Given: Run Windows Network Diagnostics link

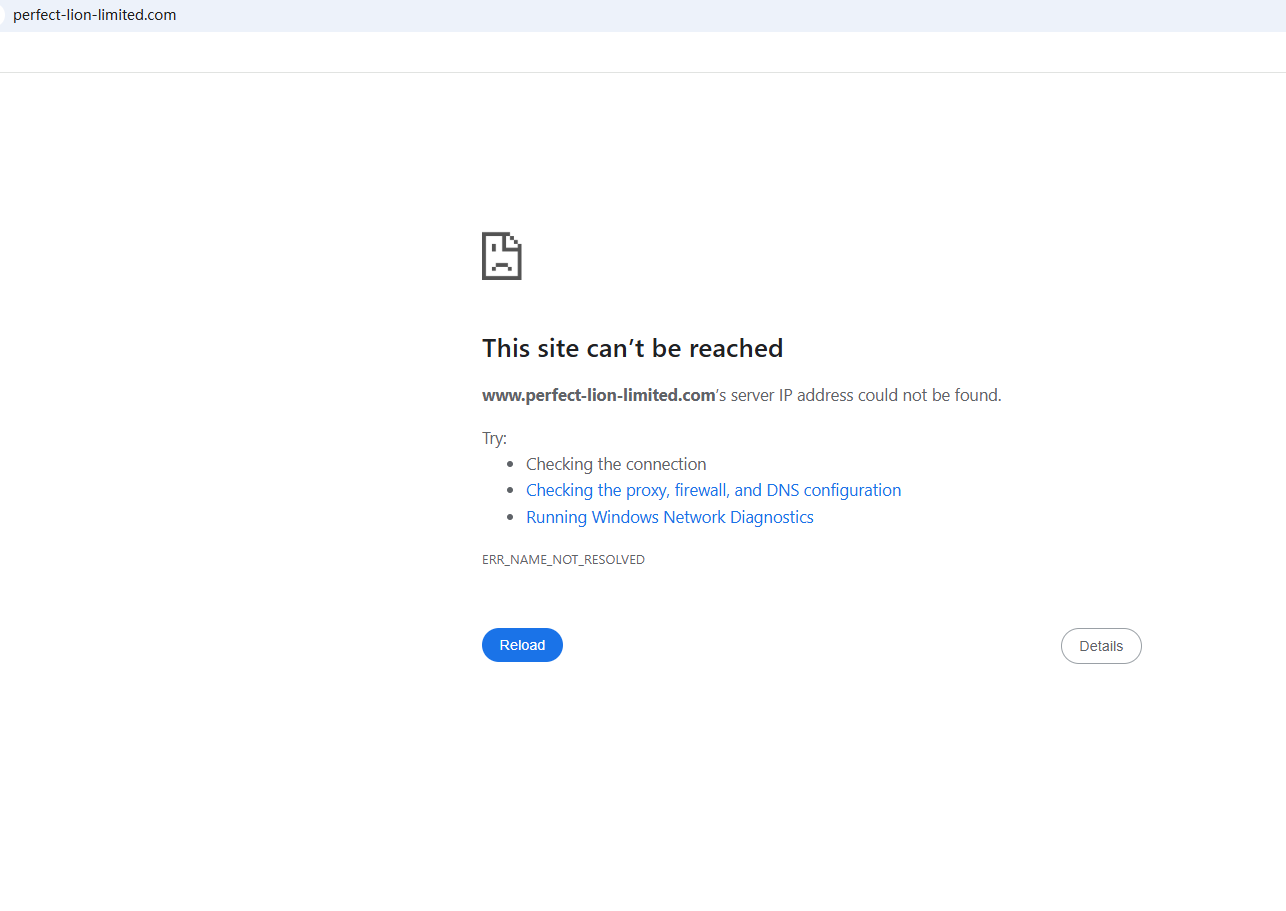Looking at the screenshot, I should tap(669, 517).
